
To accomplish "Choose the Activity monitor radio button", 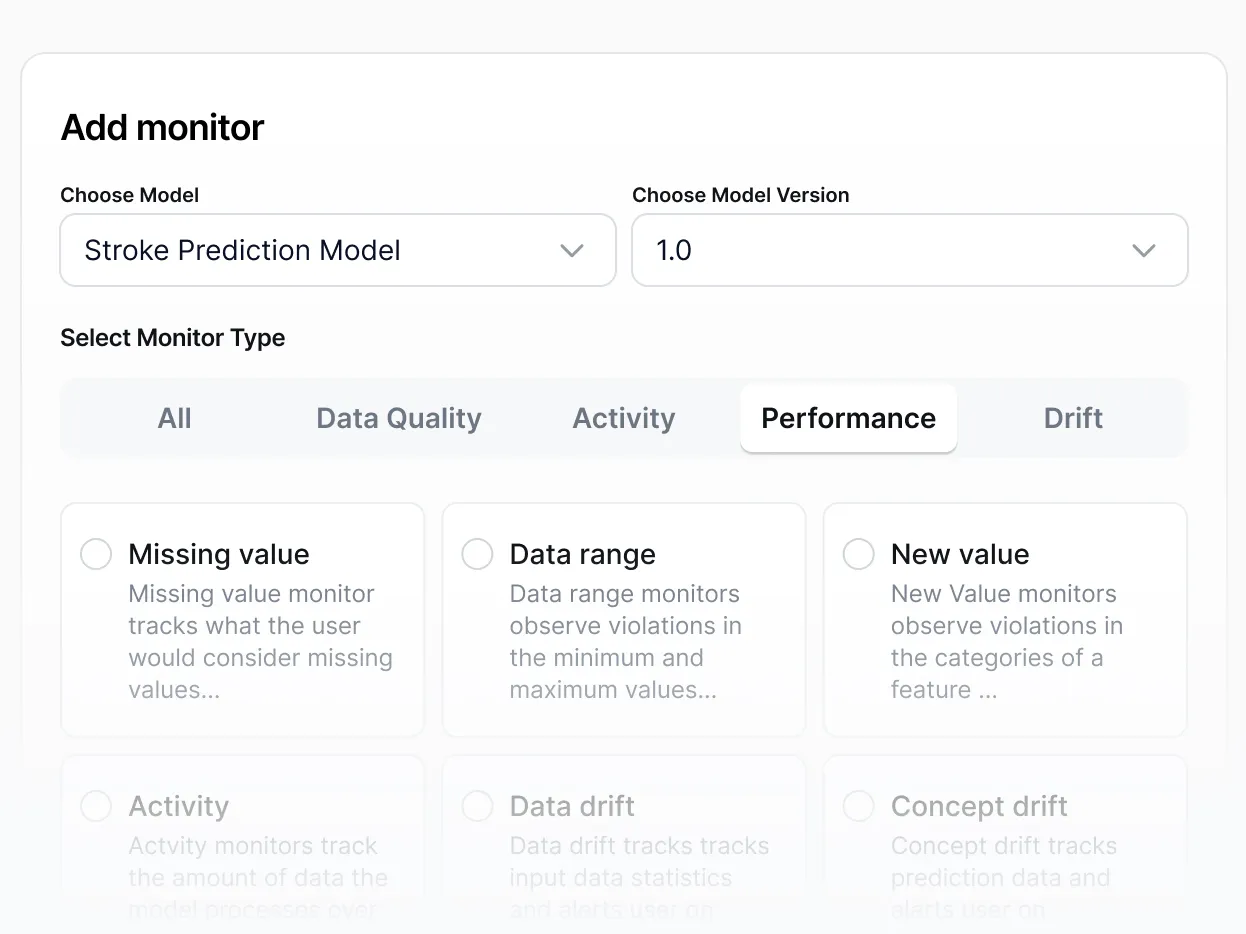I will [x=96, y=806].
